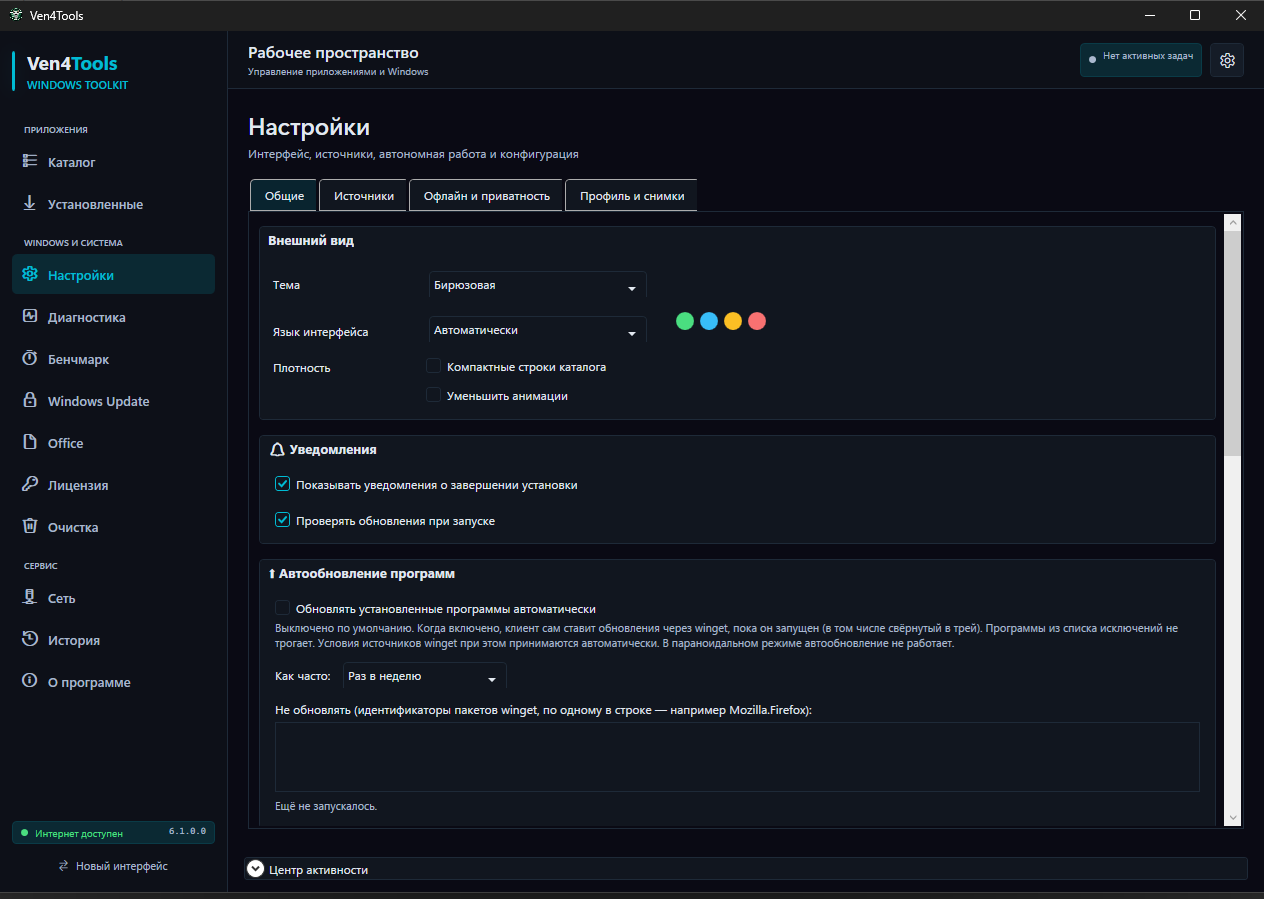Uncheck Проверять обновления при запуске
The width and height of the screenshot is (1264, 899).
(282, 521)
